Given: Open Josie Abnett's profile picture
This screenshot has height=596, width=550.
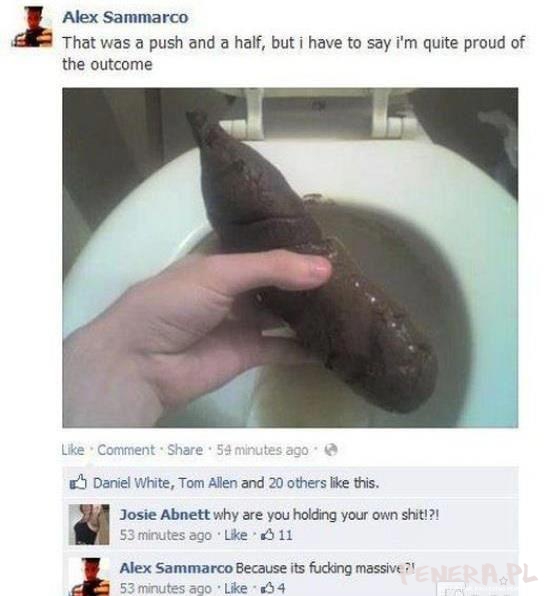Looking at the screenshot, I should pos(89,524).
